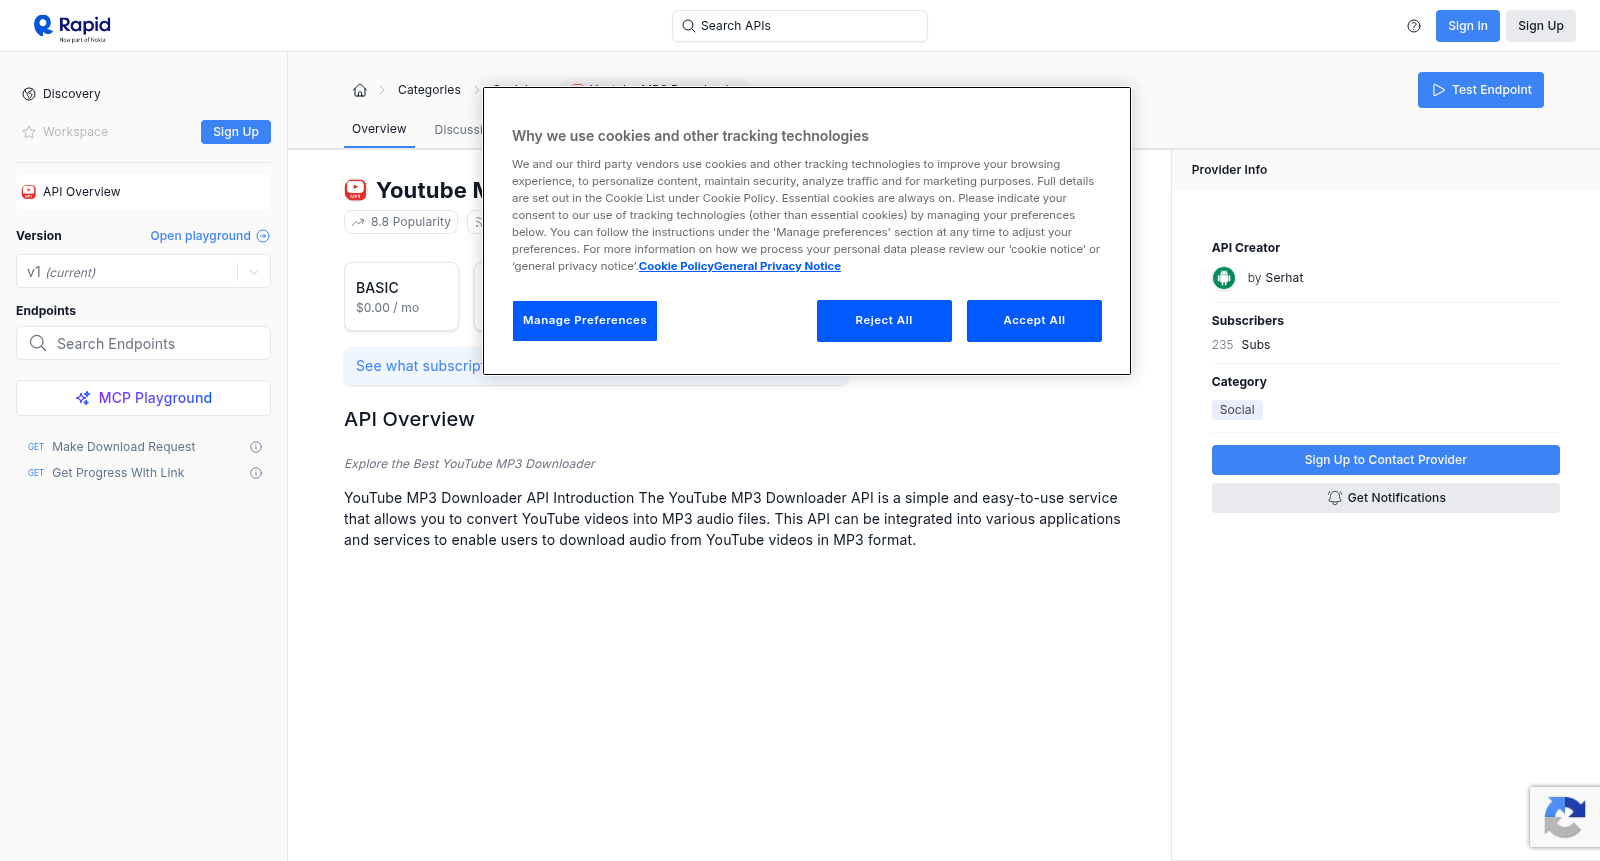Click the '235 Subs' subscriber count
Image resolution: width=1600 pixels, height=861 pixels.
coord(1241,345)
